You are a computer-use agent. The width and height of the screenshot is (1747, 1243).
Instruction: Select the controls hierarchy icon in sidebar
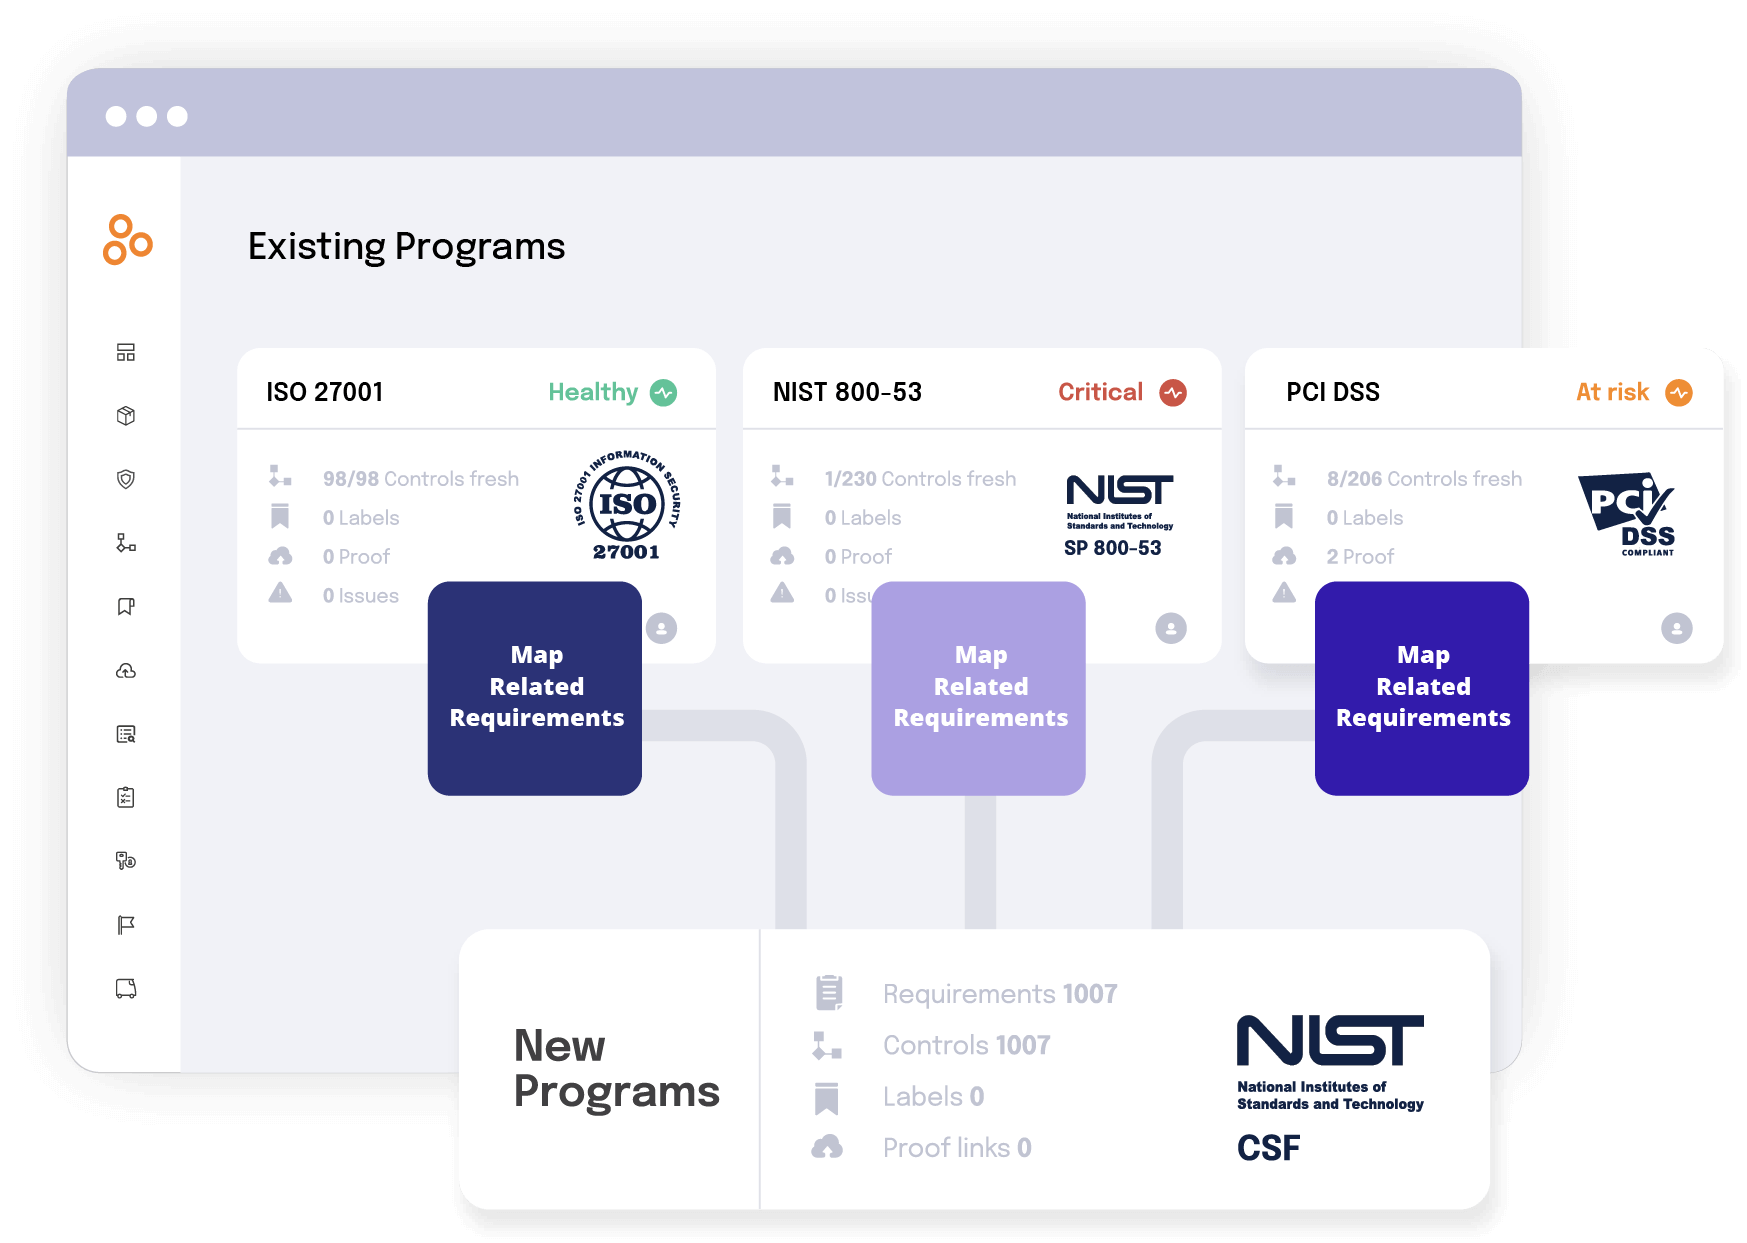tap(126, 543)
